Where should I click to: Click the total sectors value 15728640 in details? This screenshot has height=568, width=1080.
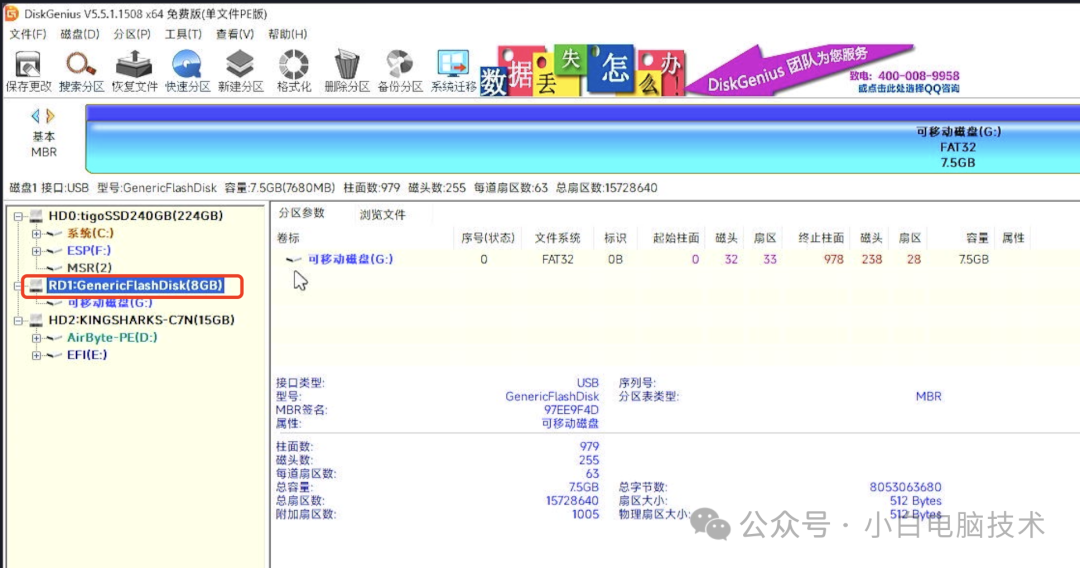tap(572, 501)
